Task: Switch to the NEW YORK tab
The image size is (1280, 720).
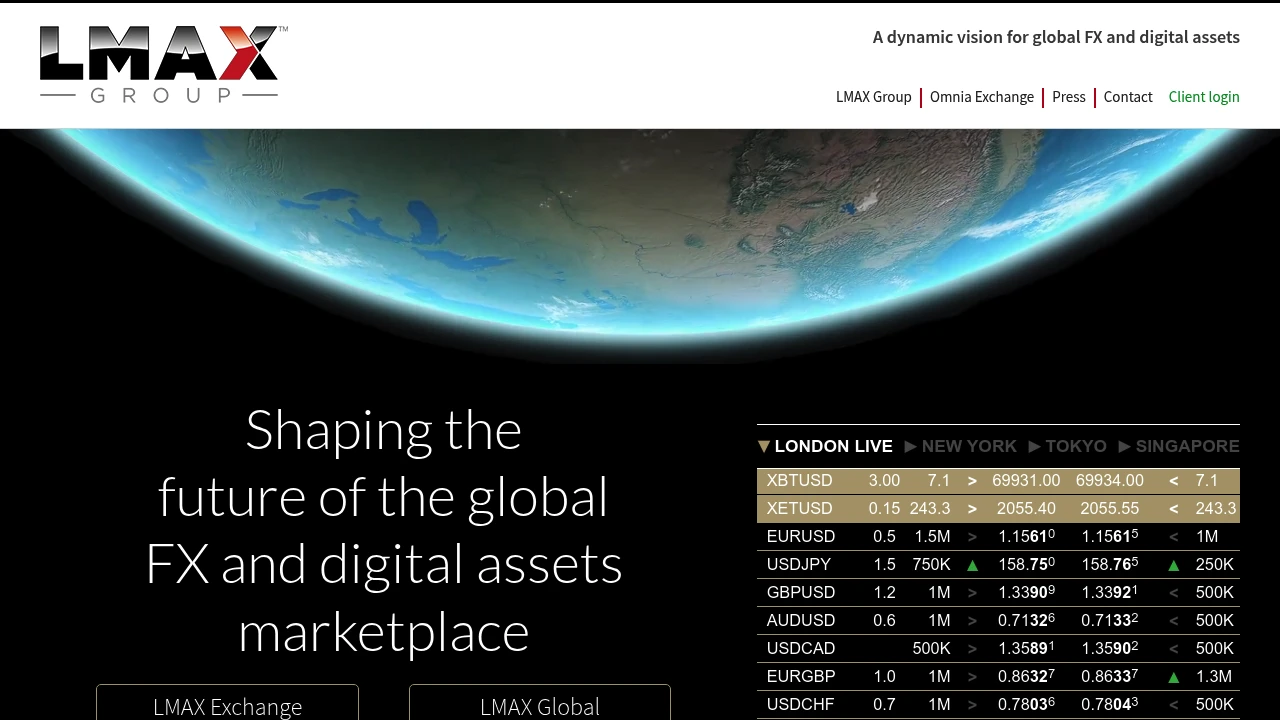Action: pos(969,446)
